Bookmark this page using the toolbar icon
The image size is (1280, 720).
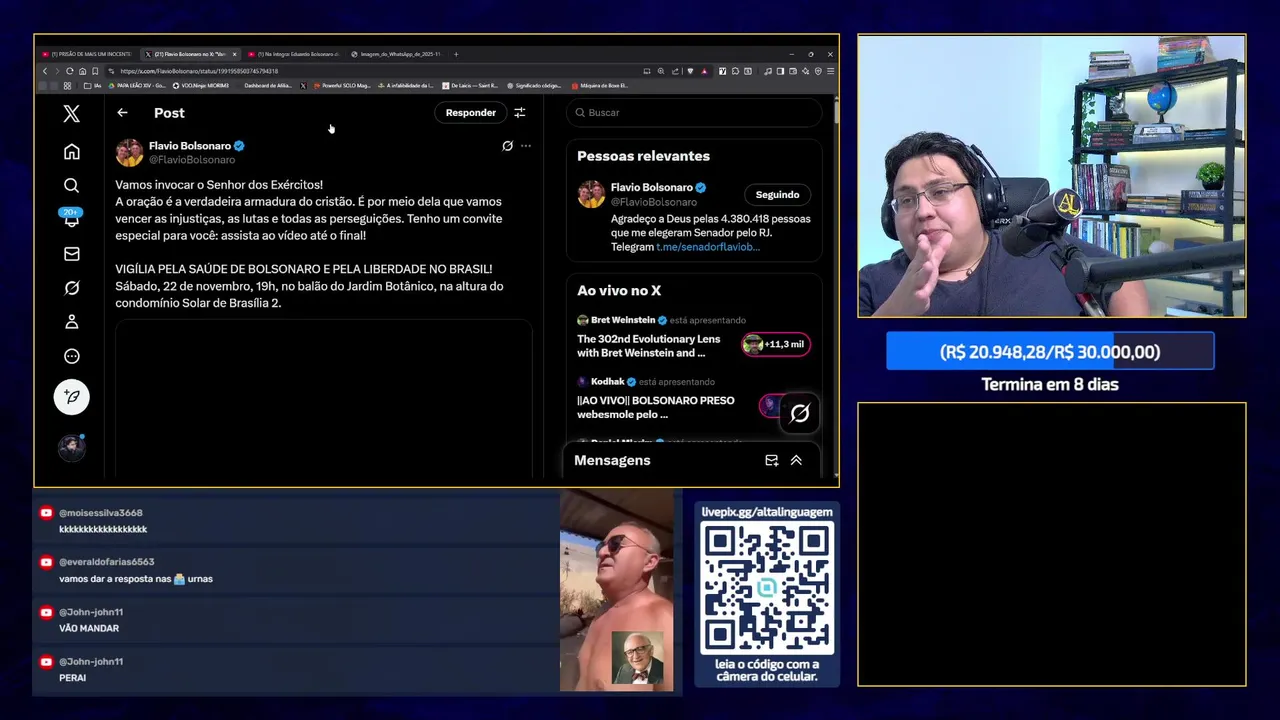coord(95,71)
